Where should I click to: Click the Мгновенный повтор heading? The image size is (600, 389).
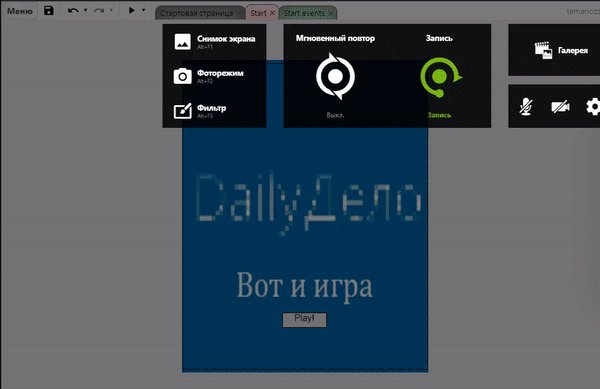point(335,38)
